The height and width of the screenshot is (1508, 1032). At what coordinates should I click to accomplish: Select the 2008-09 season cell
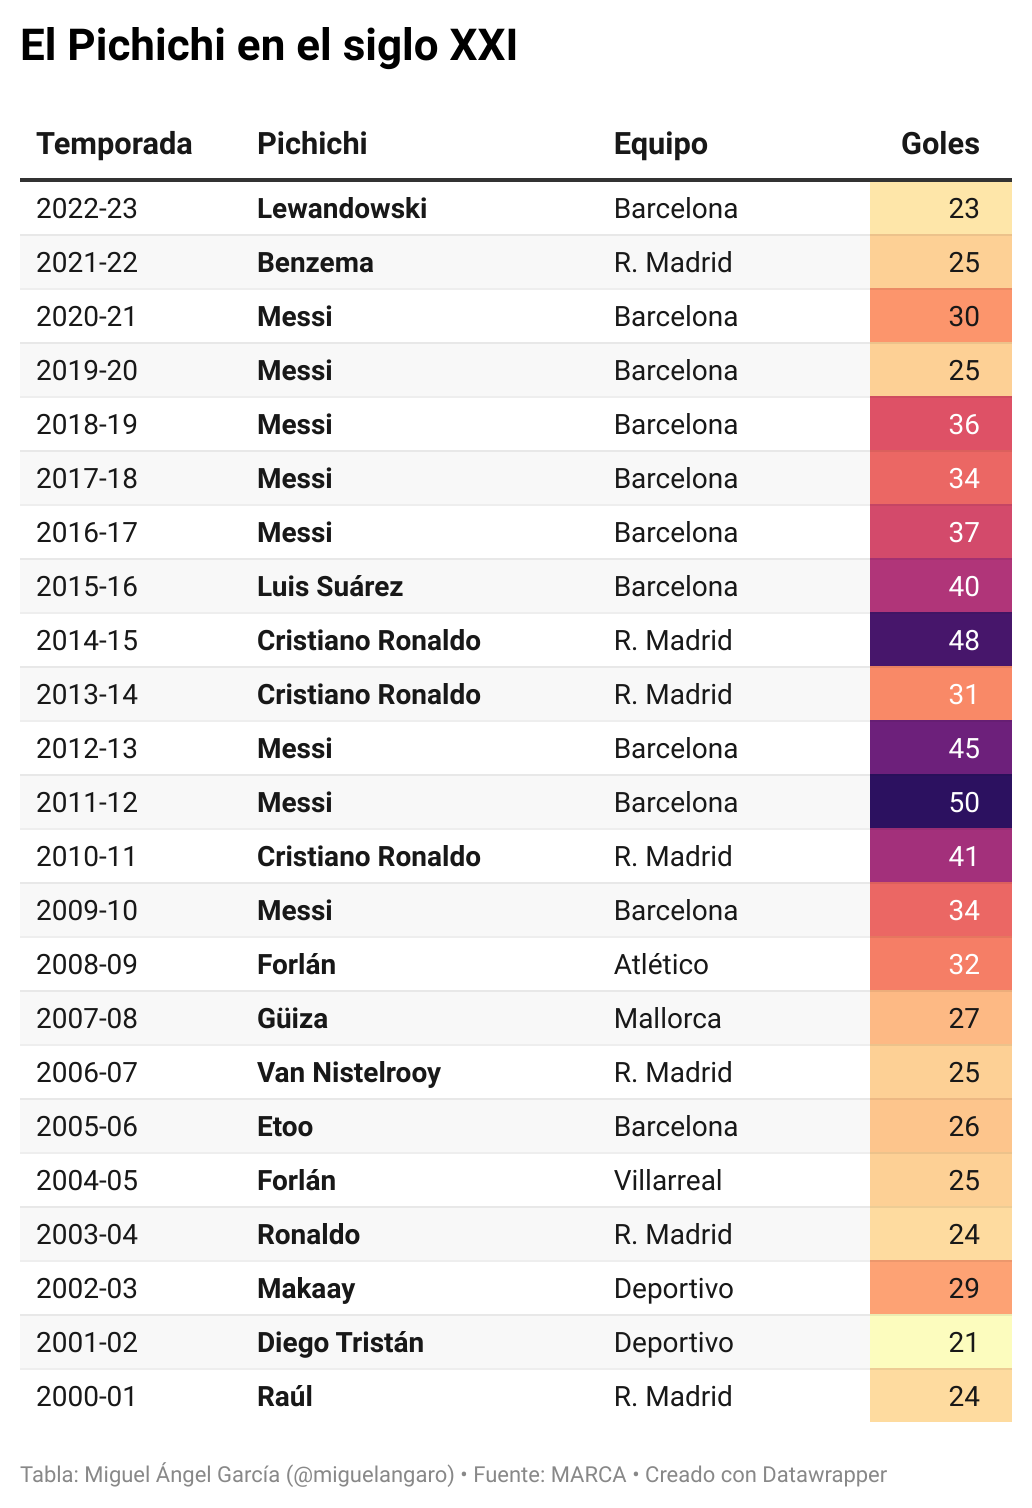click(87, 964)
